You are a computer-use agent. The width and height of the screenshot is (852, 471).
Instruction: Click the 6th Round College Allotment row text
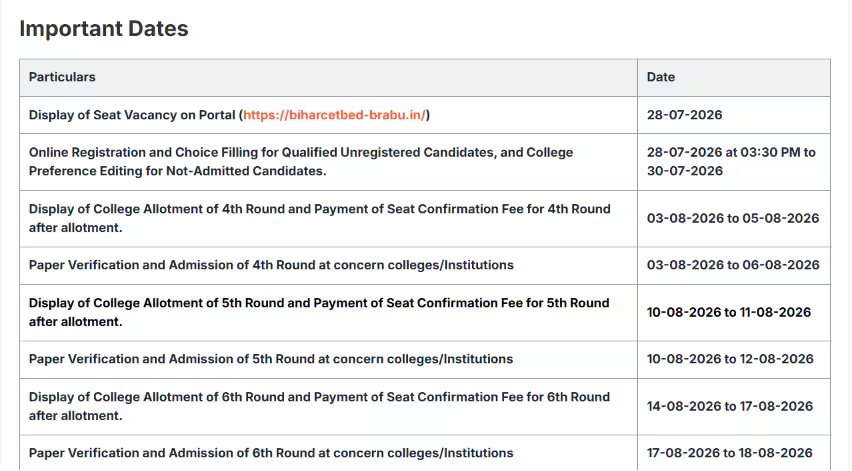click(320, 406)
